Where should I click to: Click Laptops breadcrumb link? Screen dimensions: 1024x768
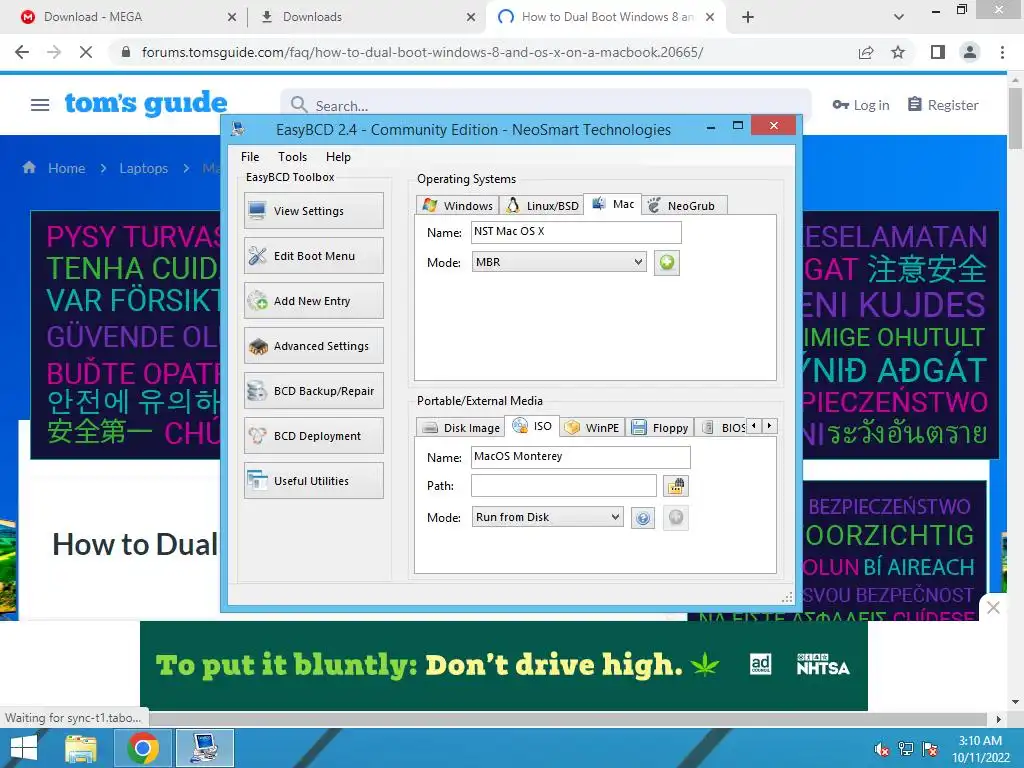coord(144,168)
